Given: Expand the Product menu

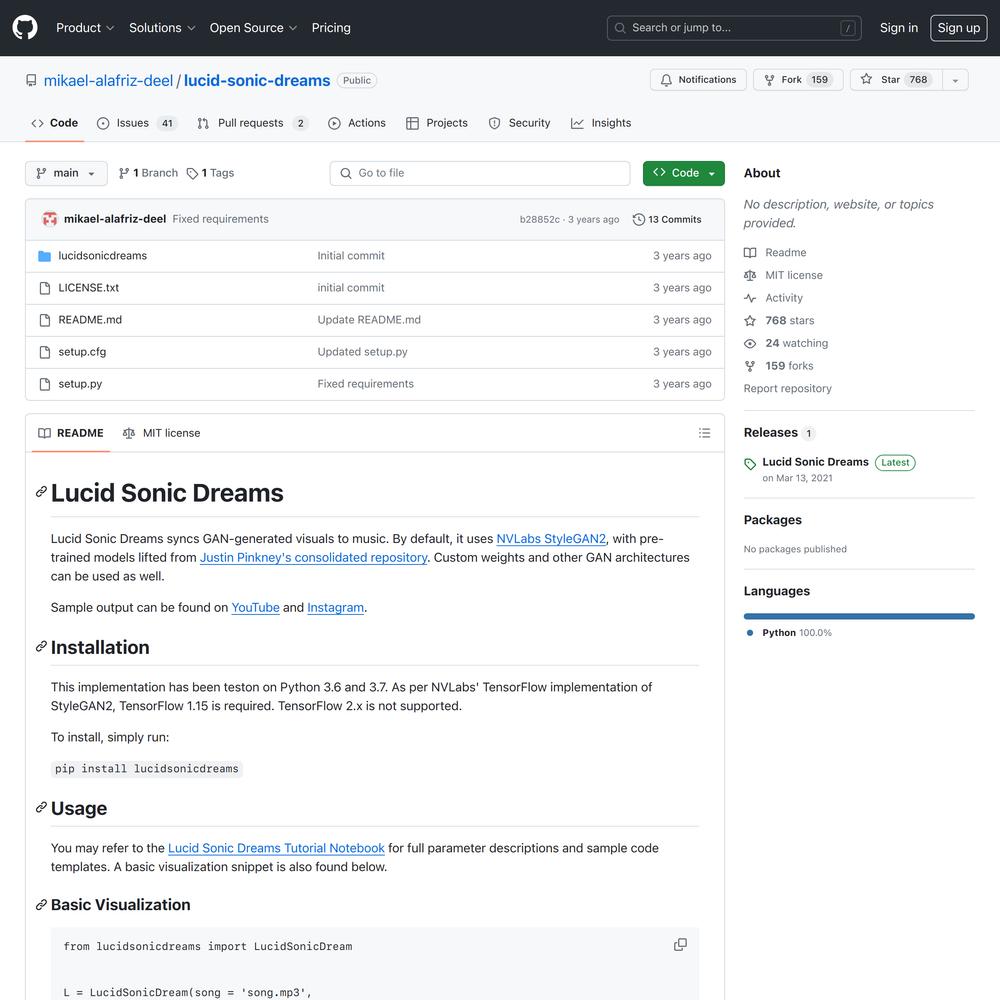Looking at the screenshot, I should (x=85, y=28).
